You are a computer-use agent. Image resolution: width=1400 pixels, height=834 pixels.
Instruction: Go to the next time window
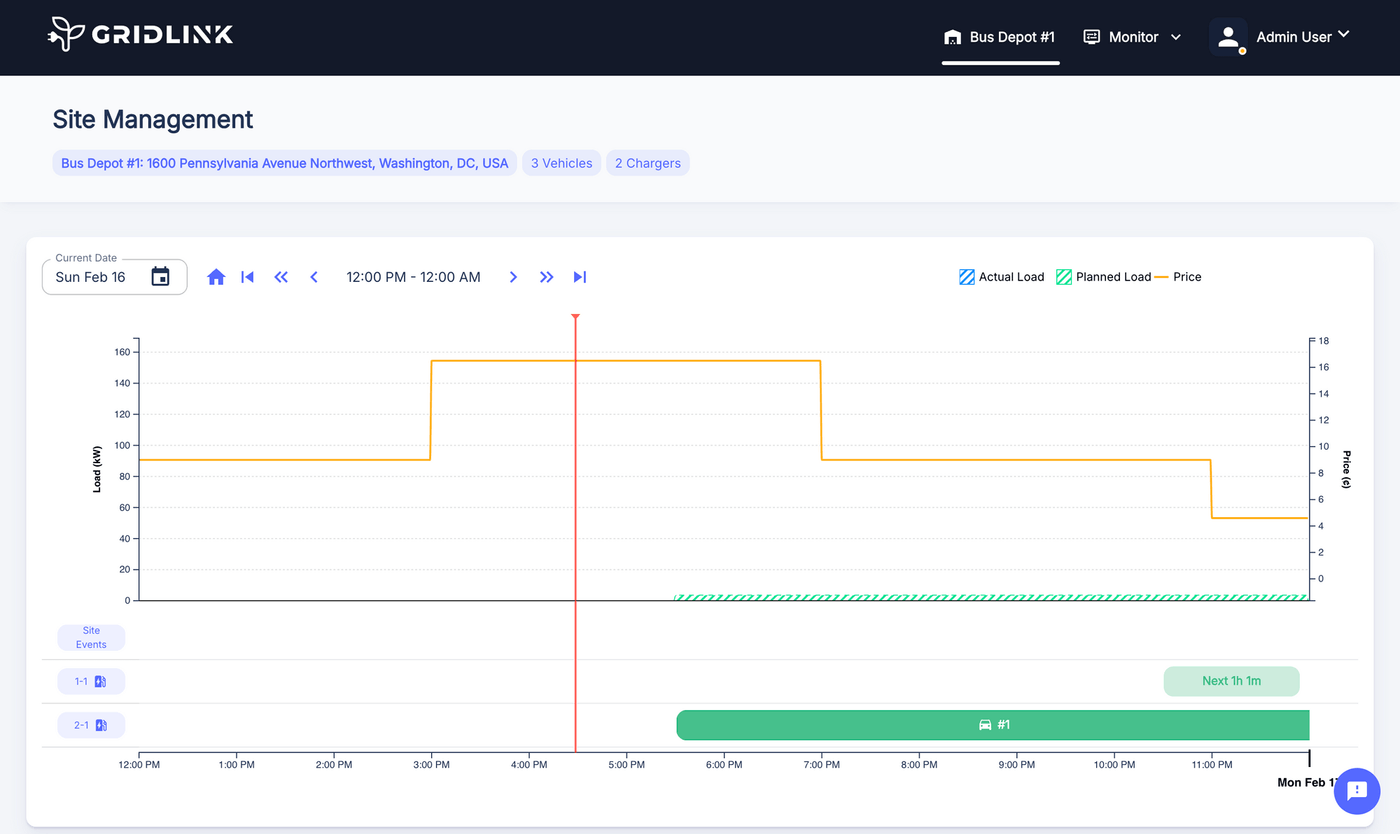click(x=513, y=277)
